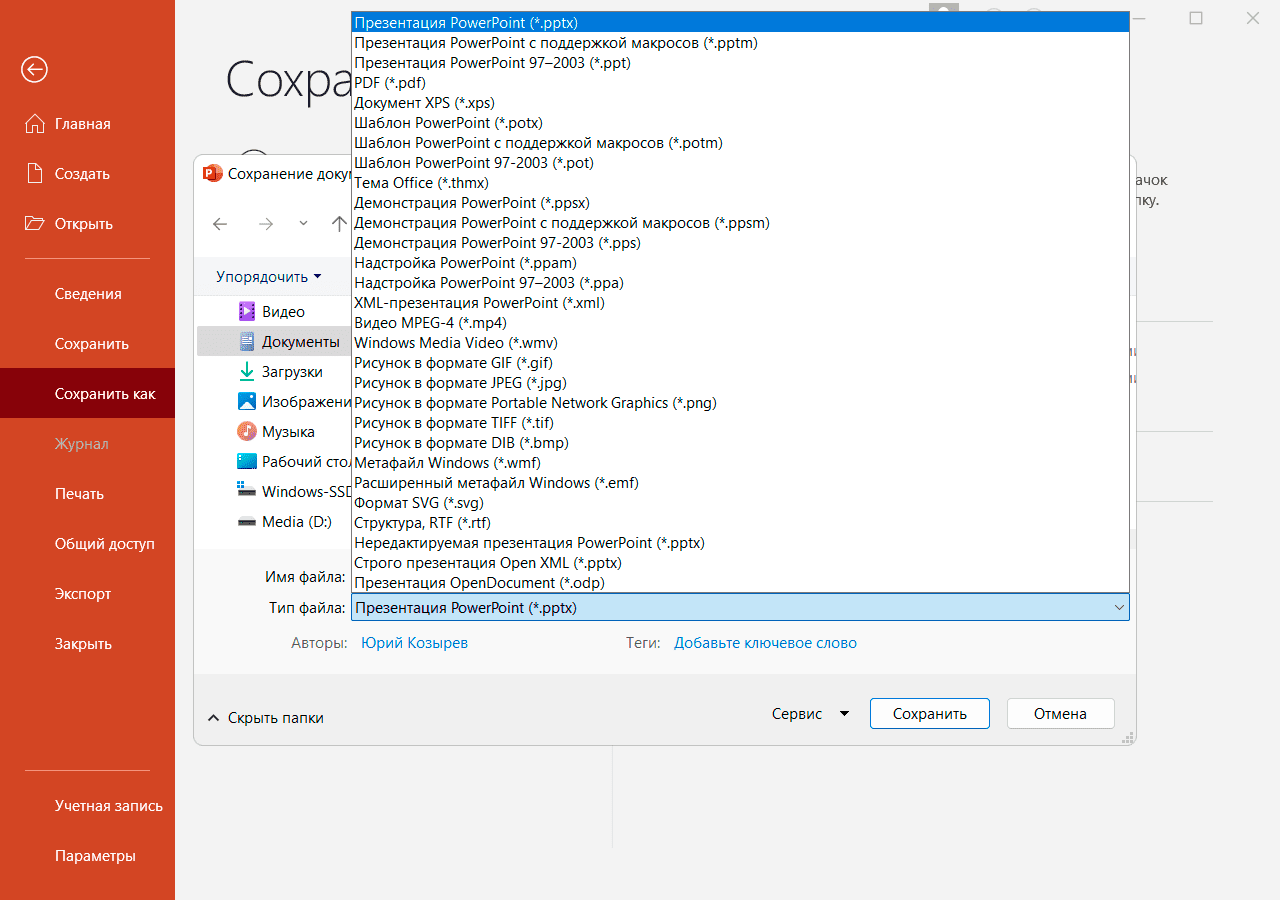Collapse folders with Скрыть папки

tap(265, 717)
